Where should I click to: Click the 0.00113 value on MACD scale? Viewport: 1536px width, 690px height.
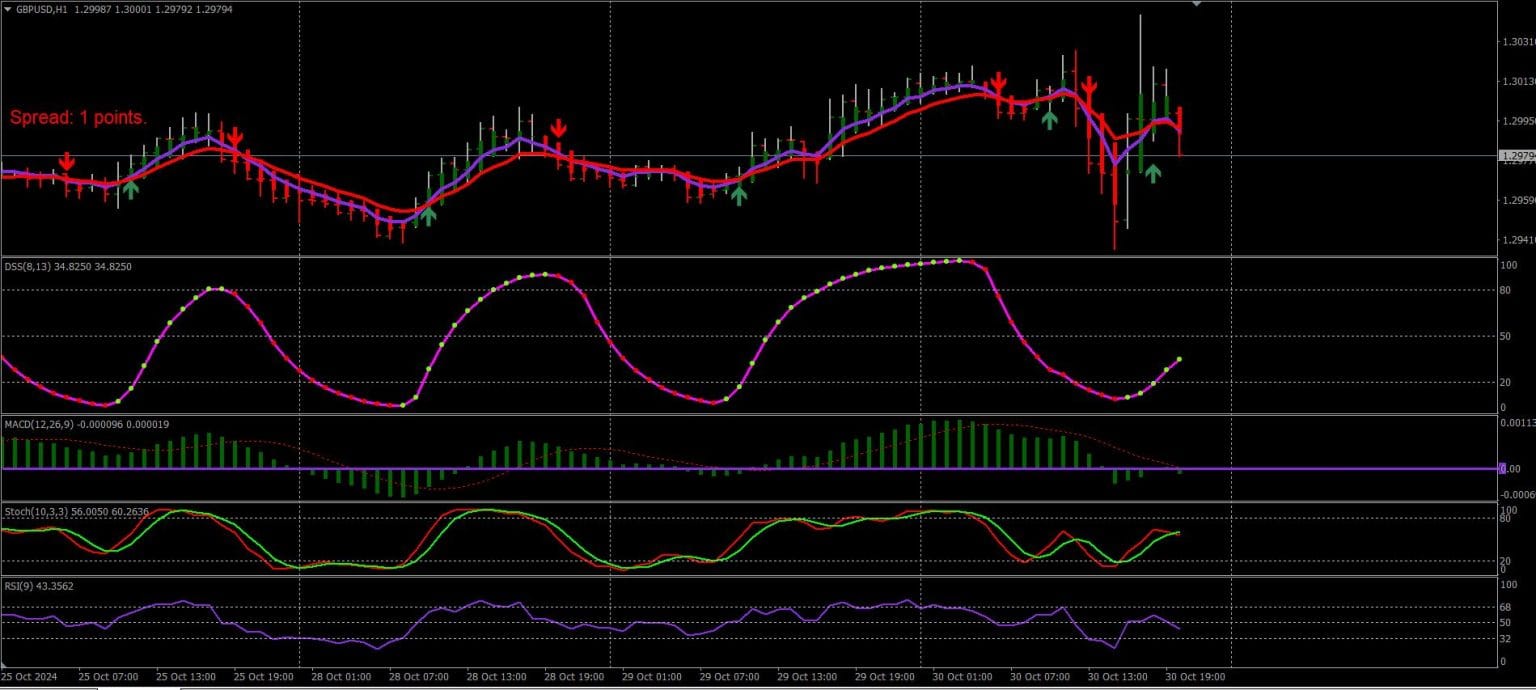(1519, 423)
